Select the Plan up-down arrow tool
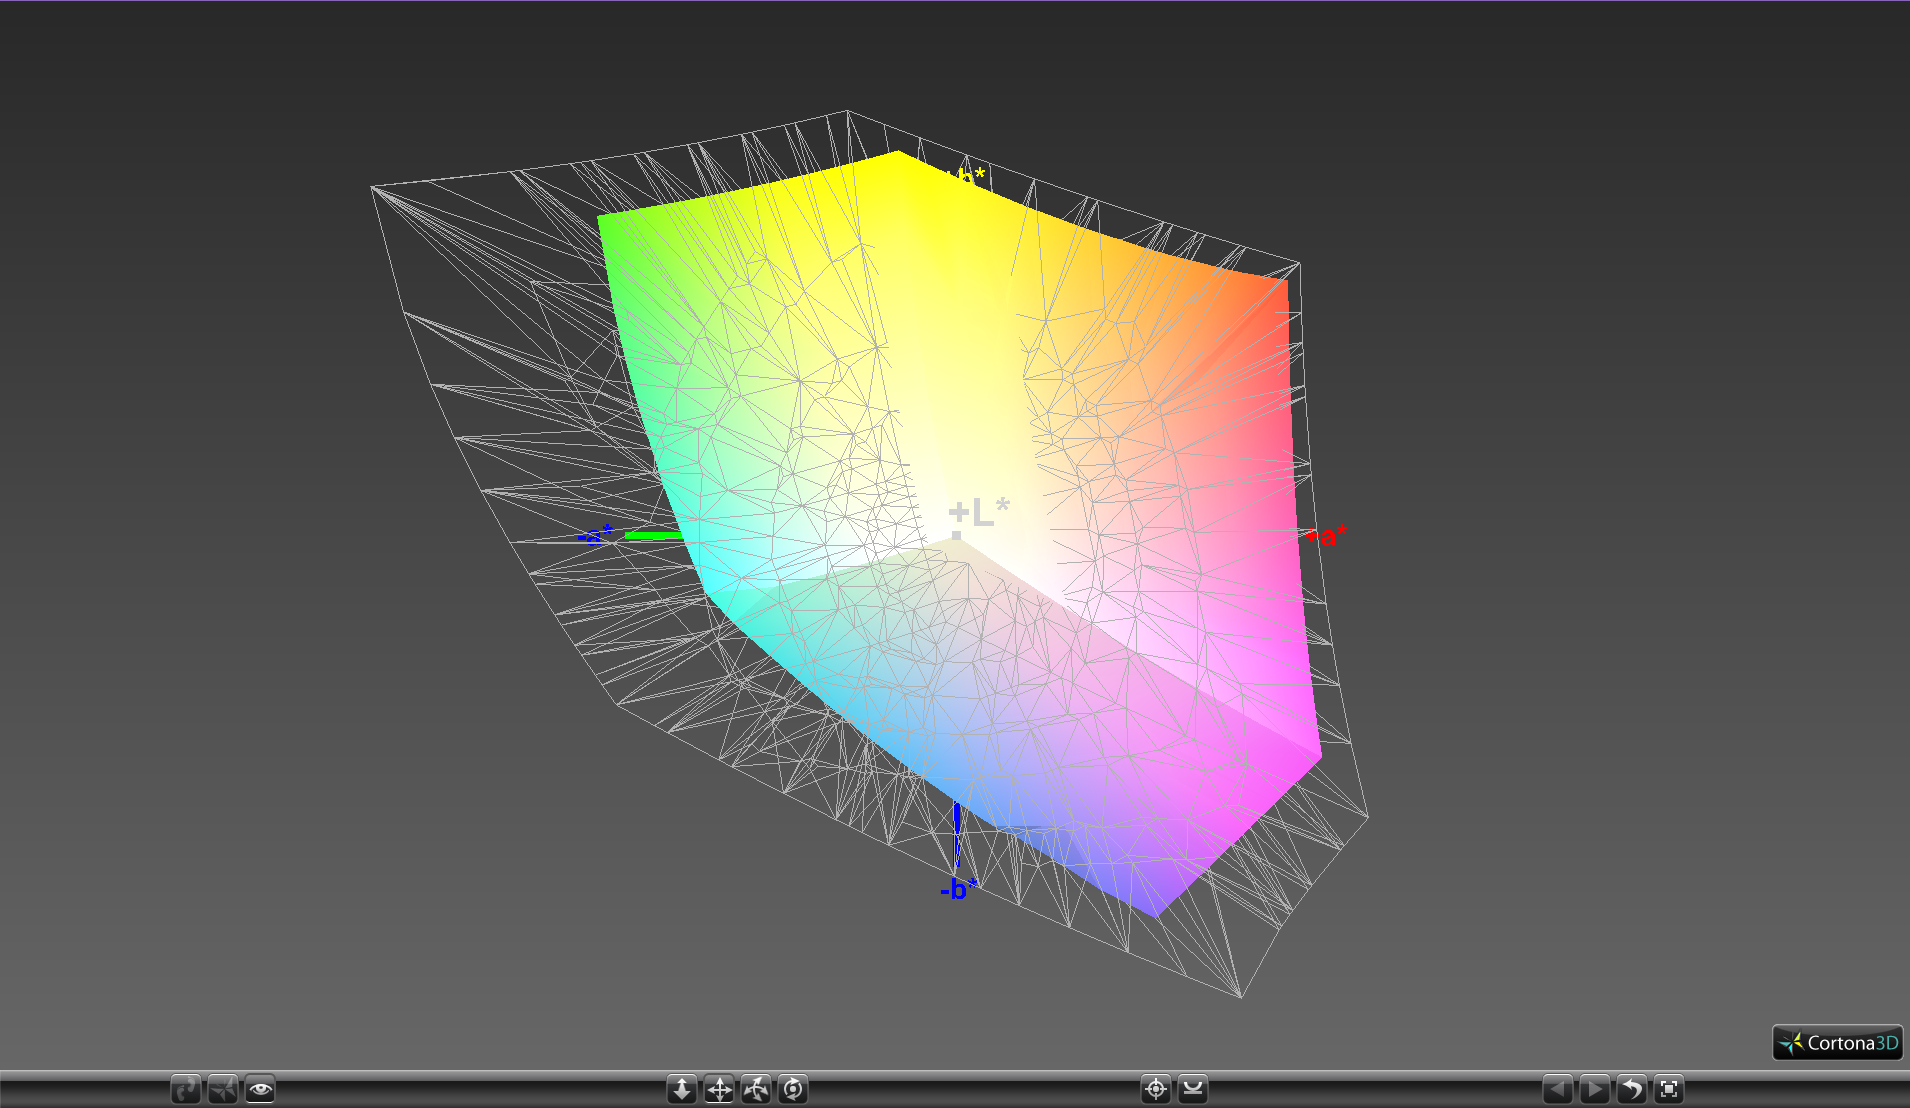The width and height of the screenshot is (1910, 1108). [x=682, y=1089]
